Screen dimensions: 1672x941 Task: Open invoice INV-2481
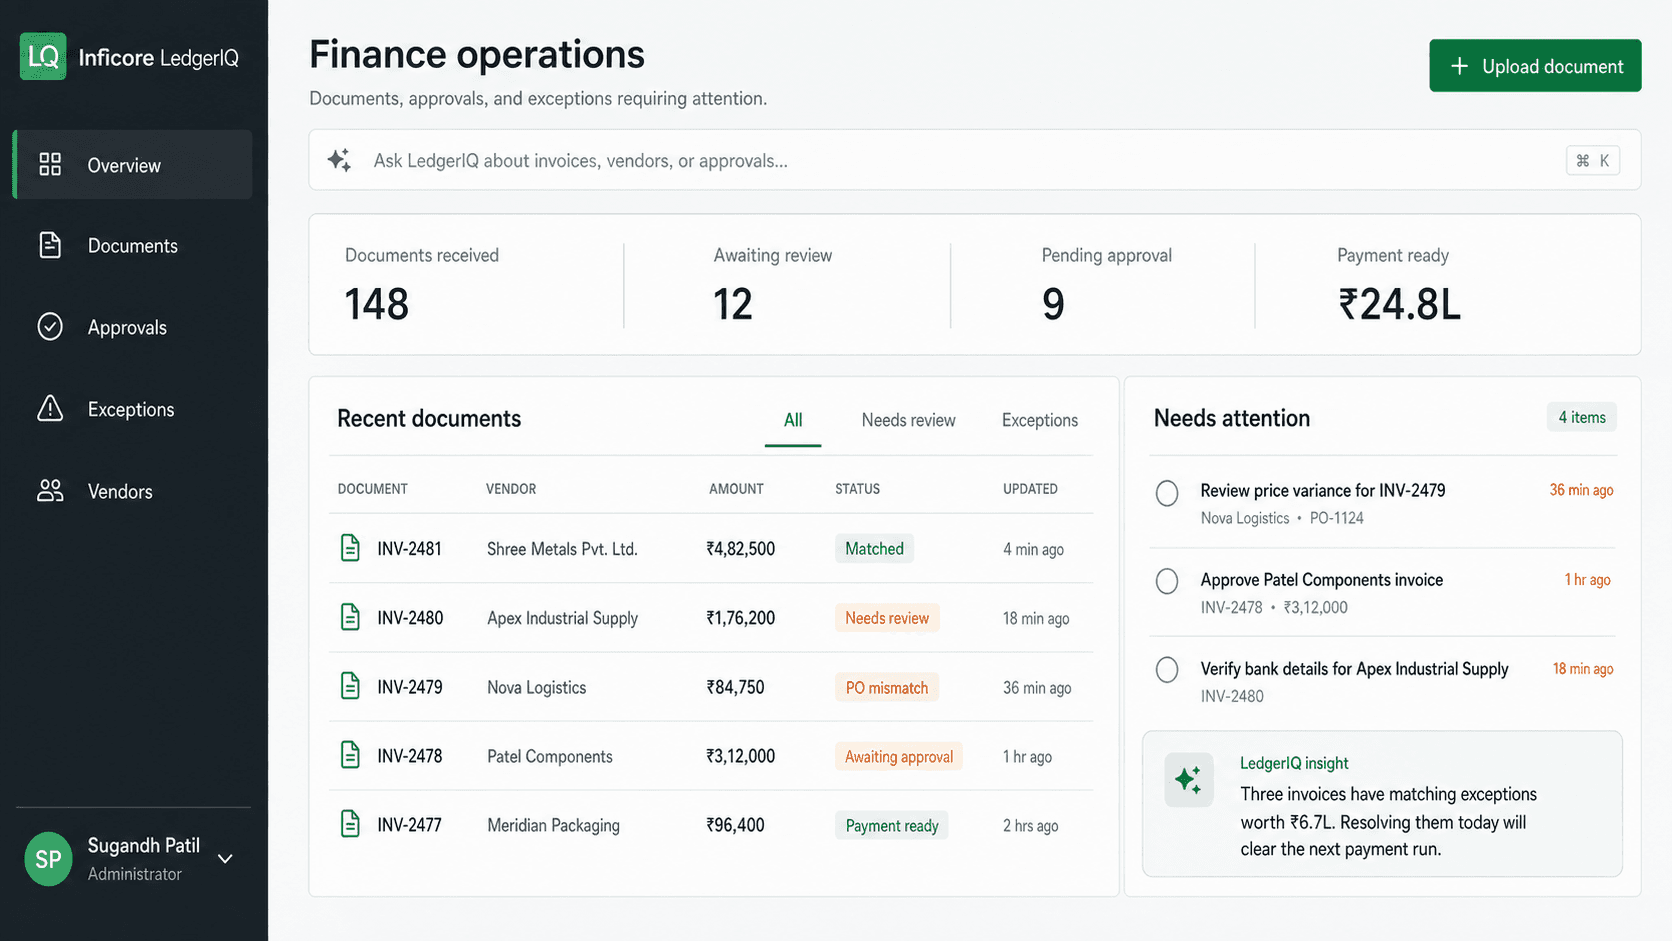click(409, 548)
